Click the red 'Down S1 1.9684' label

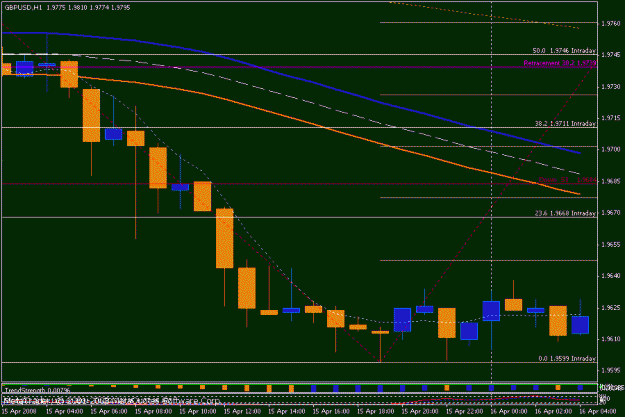coord(568,180)
